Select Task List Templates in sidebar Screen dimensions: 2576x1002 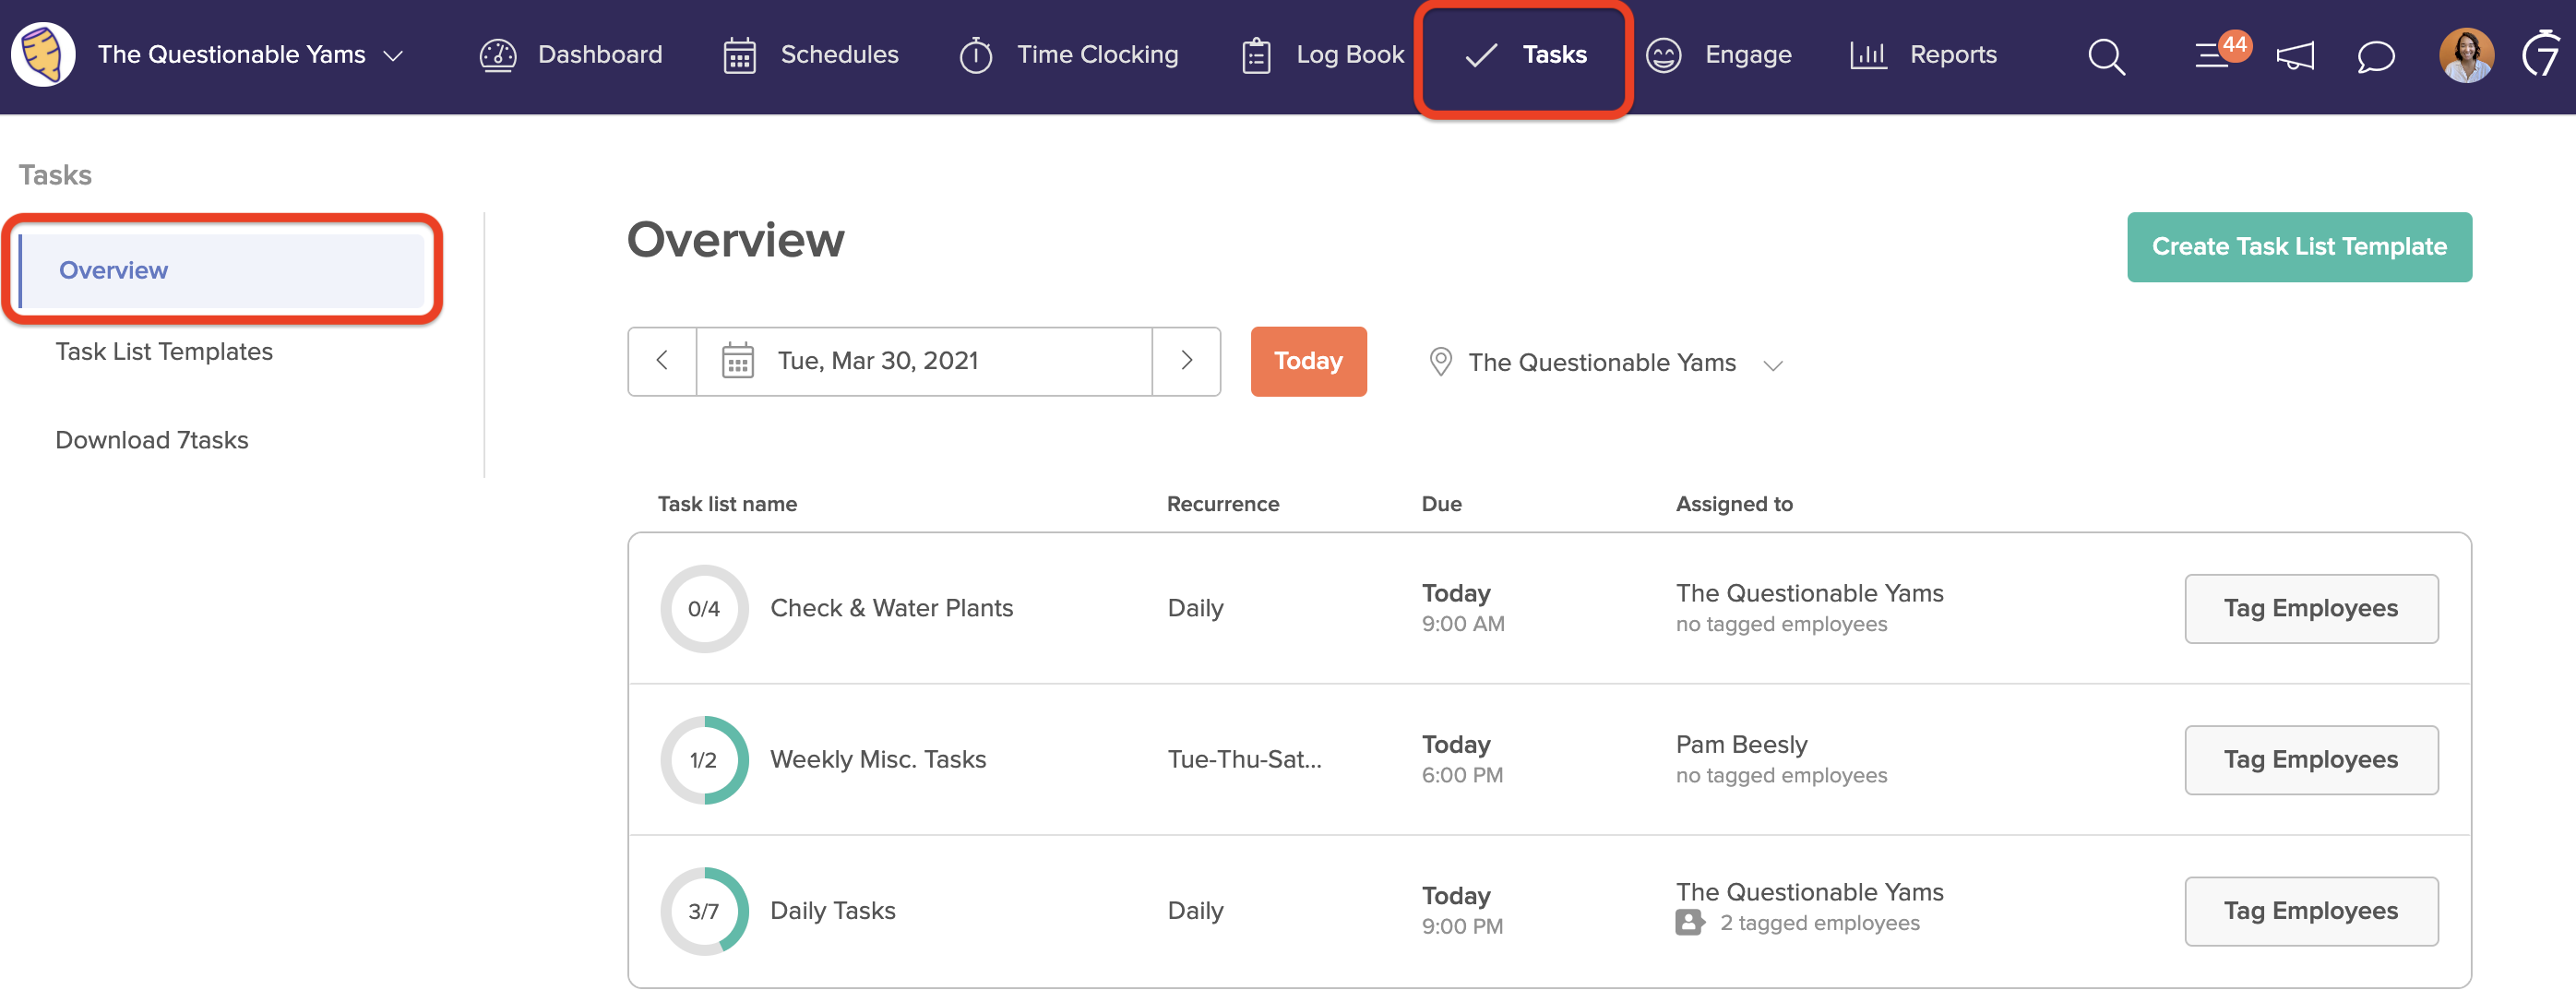164,352
